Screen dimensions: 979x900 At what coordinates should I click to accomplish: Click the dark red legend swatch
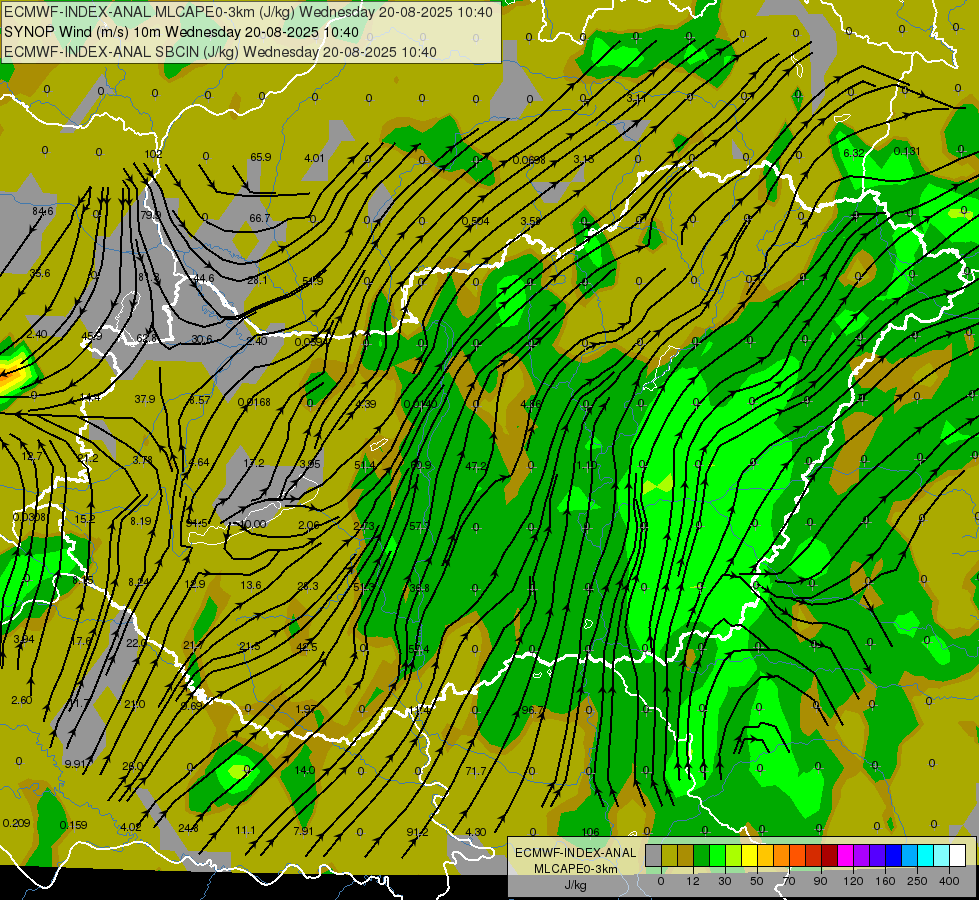click(x=831, y=855)
